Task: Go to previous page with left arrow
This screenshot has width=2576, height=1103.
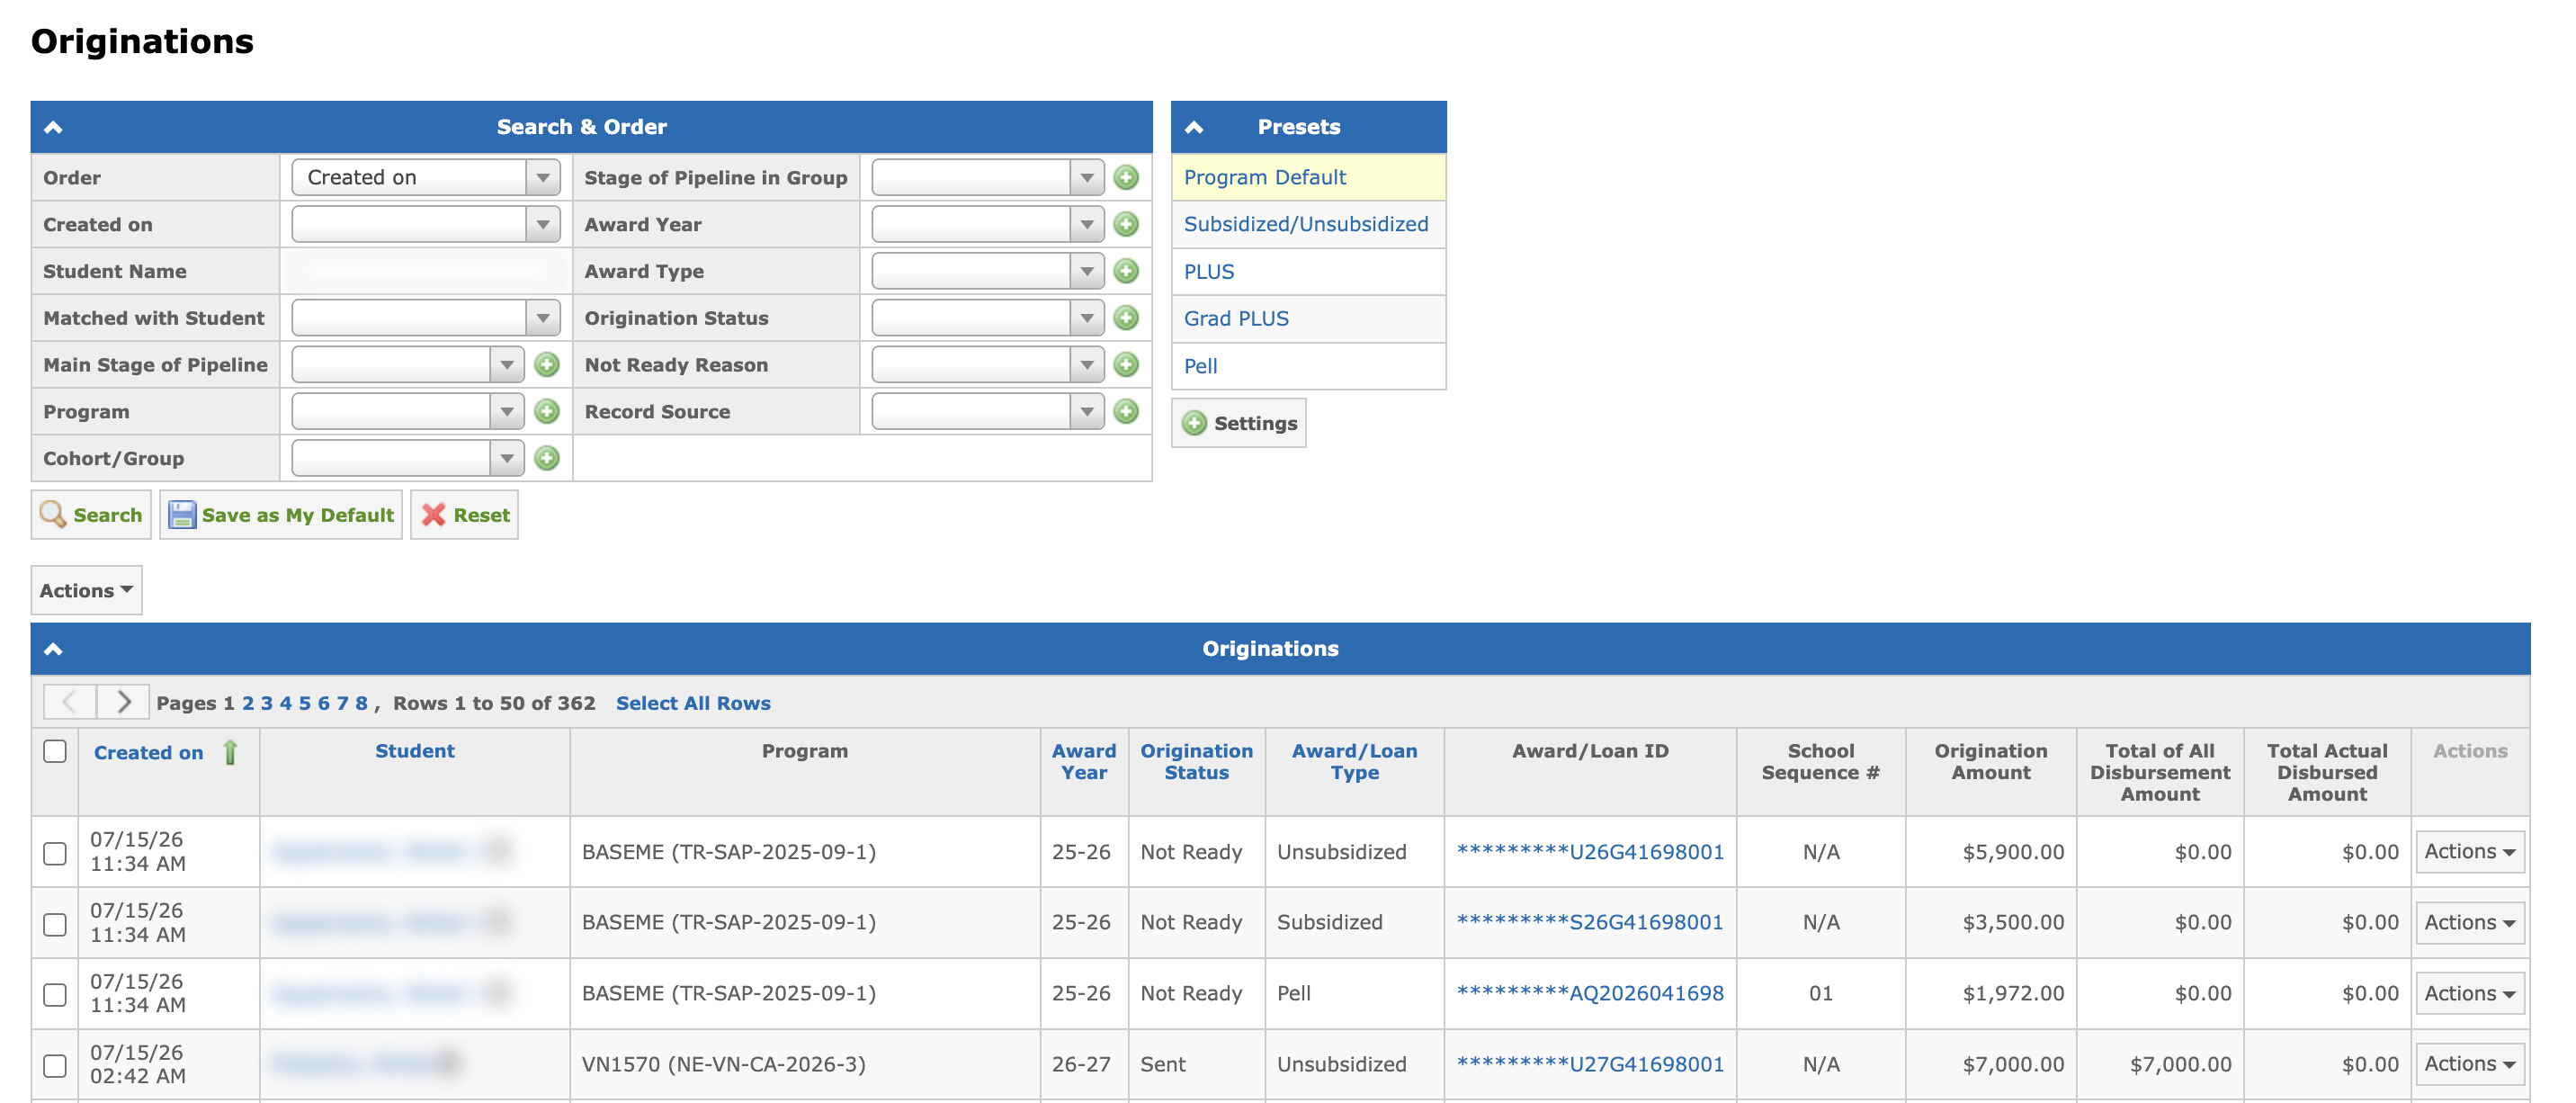Action: coord(70,702)
